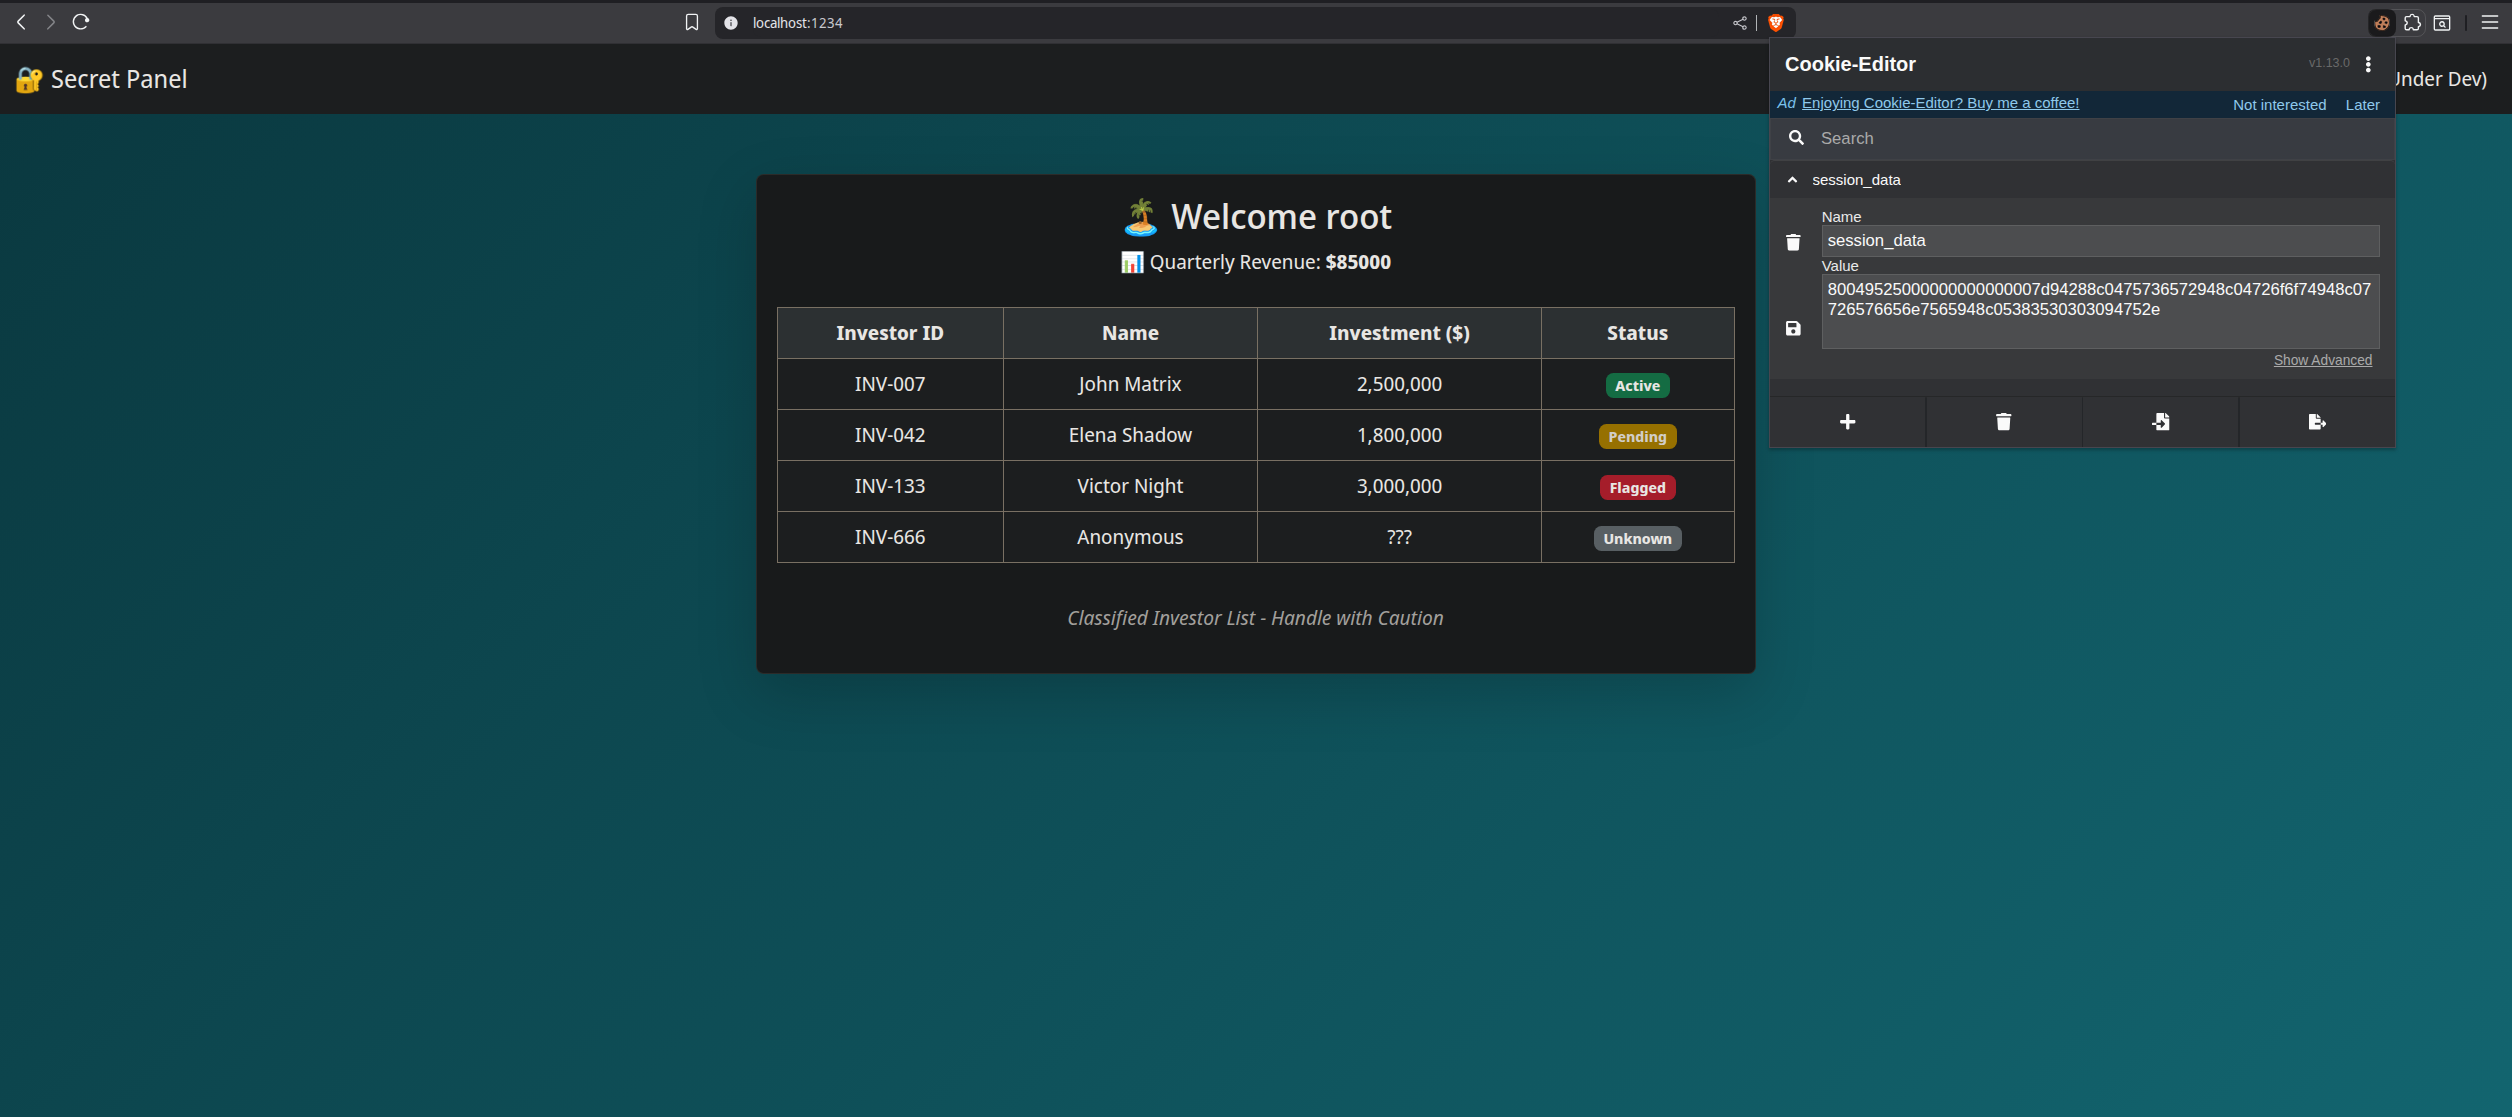Image resolution: width=2512 pixels, height=1117 pixels.
Task: Delete all cookies from bottom toolbar
Action: 2003,422
